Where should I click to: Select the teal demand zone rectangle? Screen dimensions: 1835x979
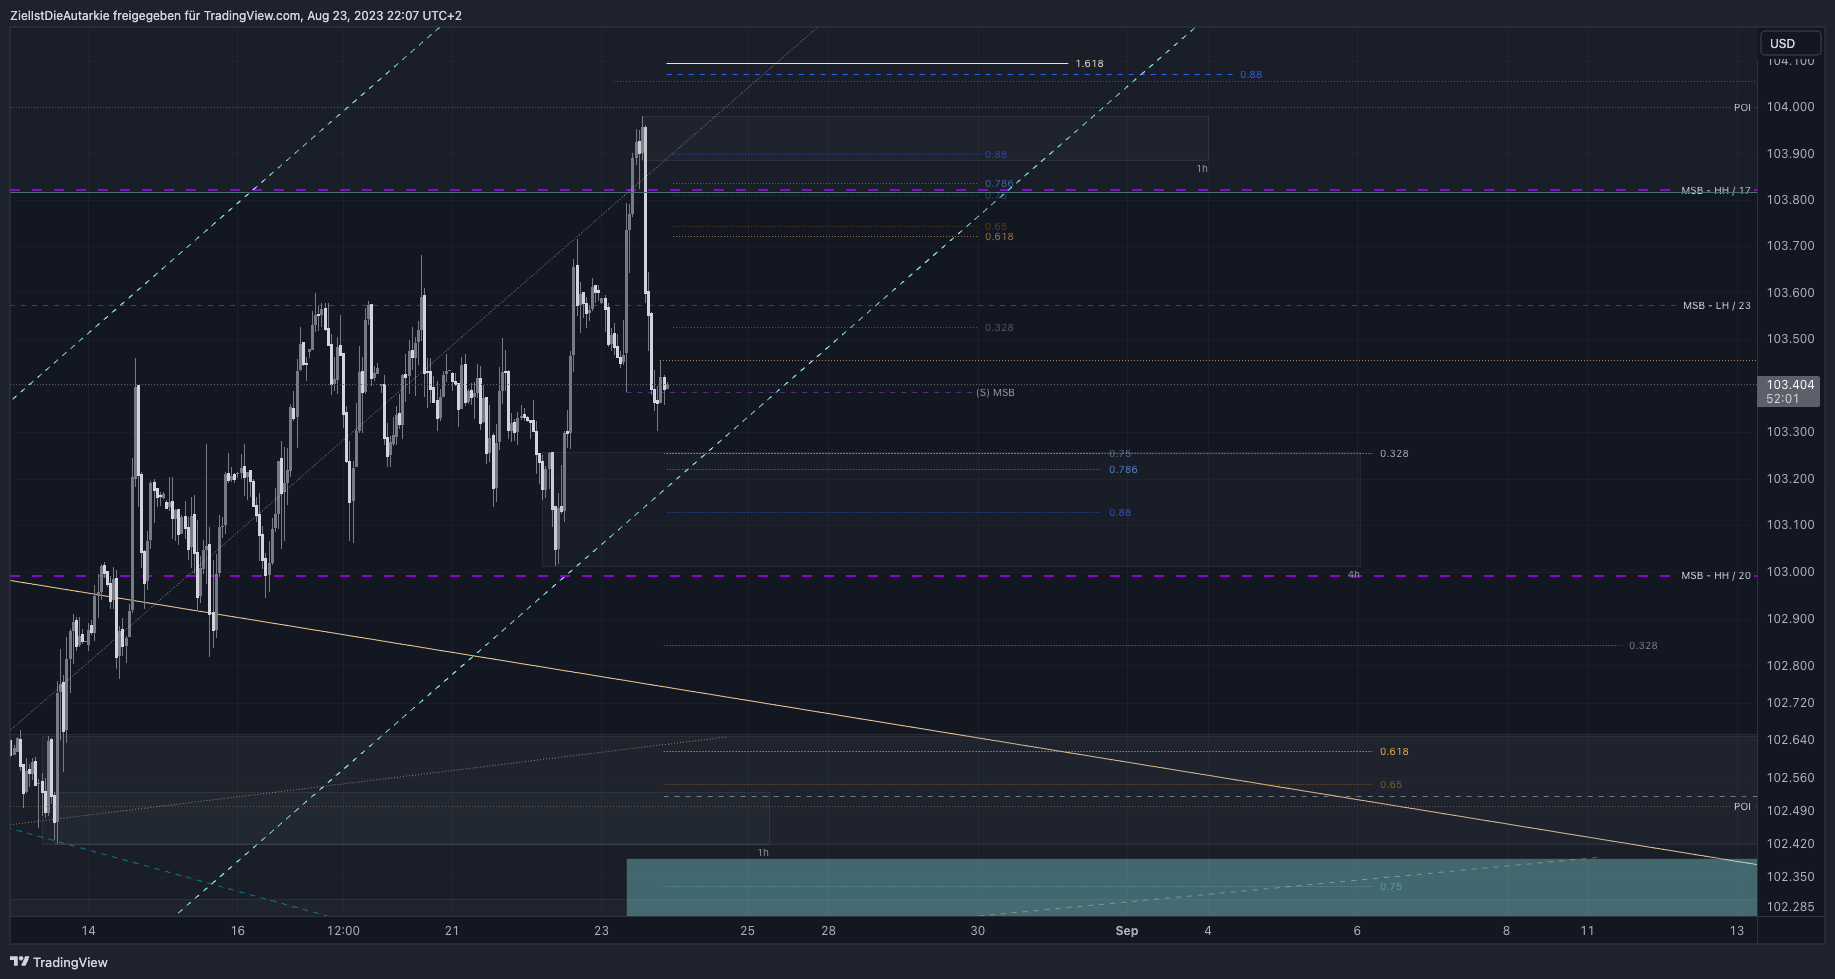pyautogui.click(x=1191, y=887)
